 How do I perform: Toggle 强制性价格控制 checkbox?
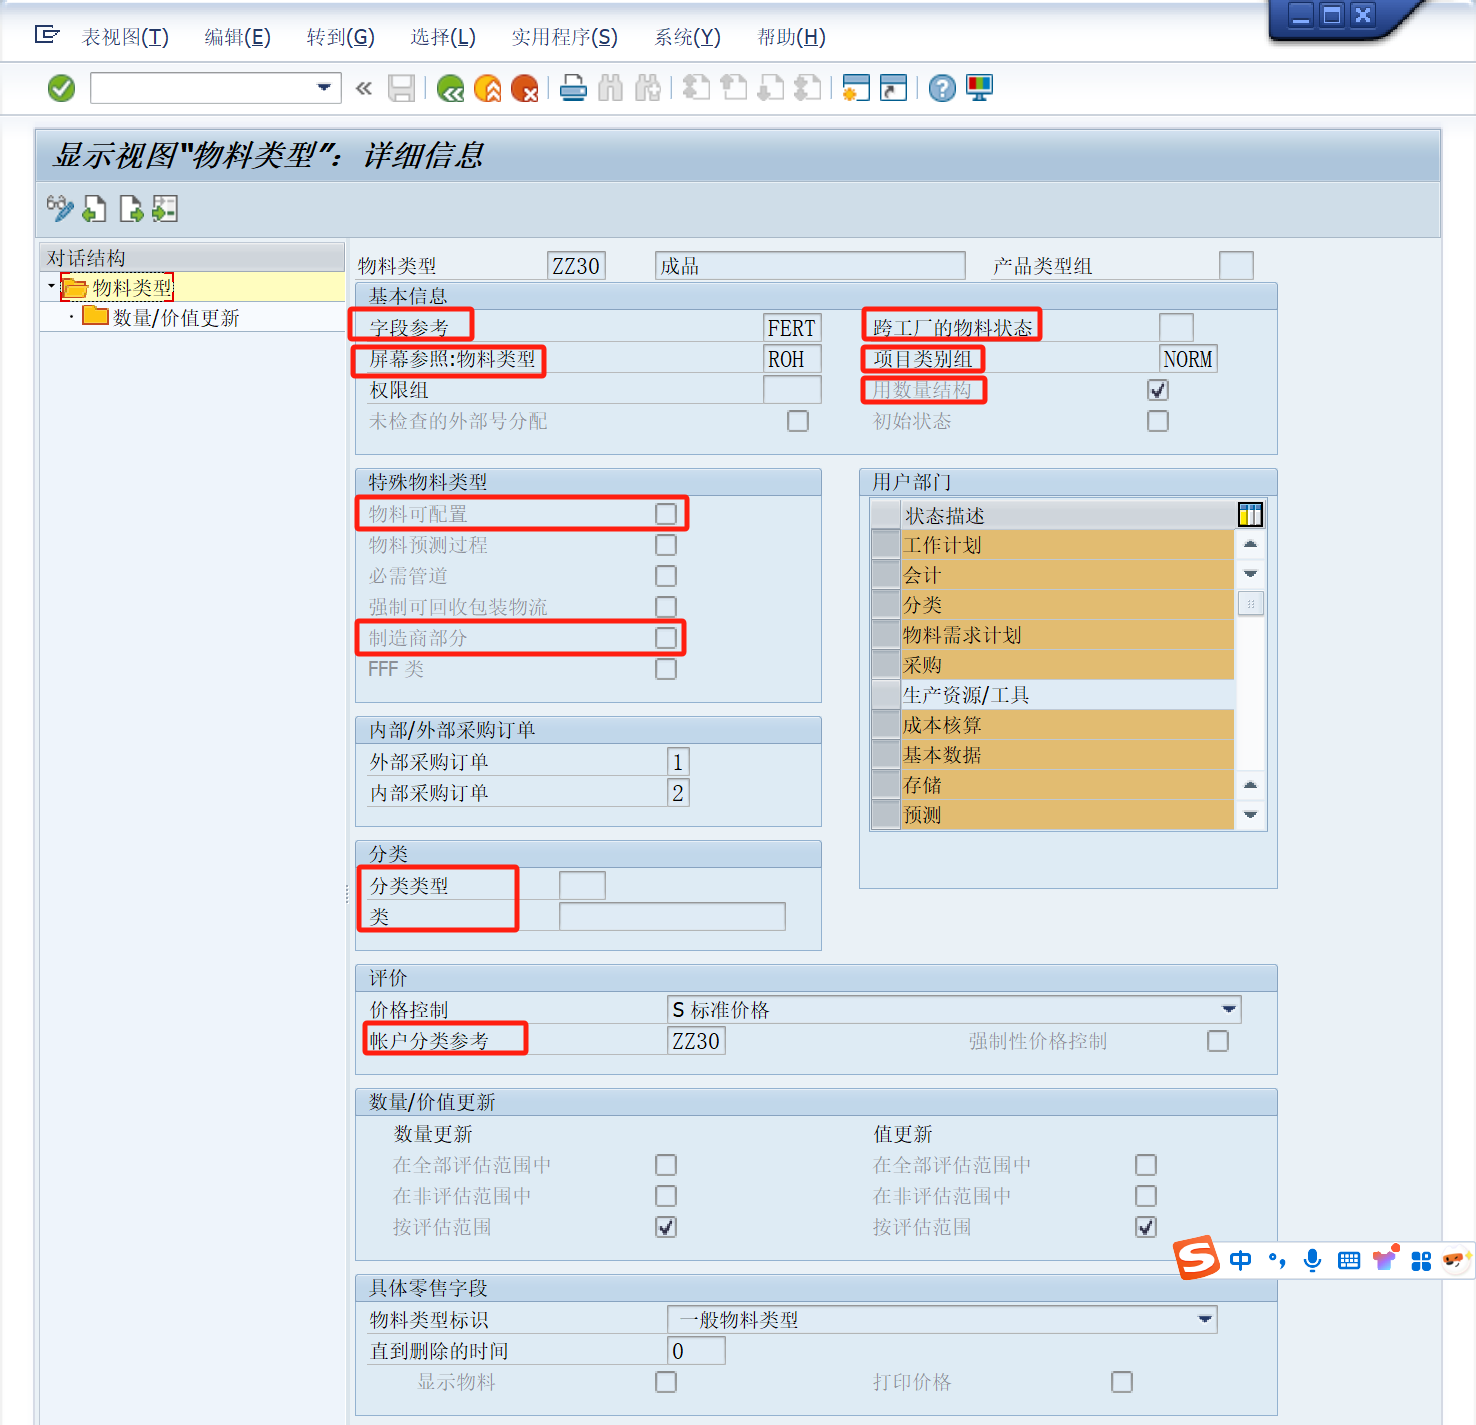pos(1218,1041)
